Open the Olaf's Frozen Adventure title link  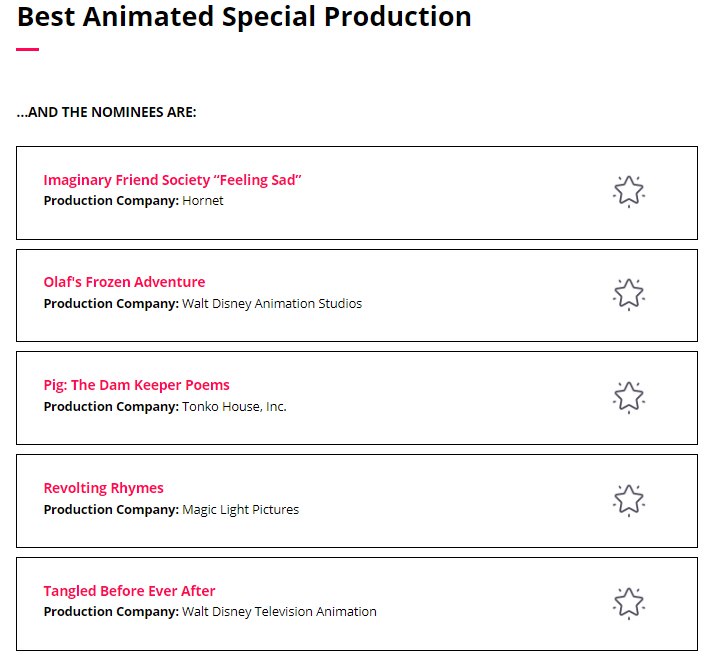(124, 282)
